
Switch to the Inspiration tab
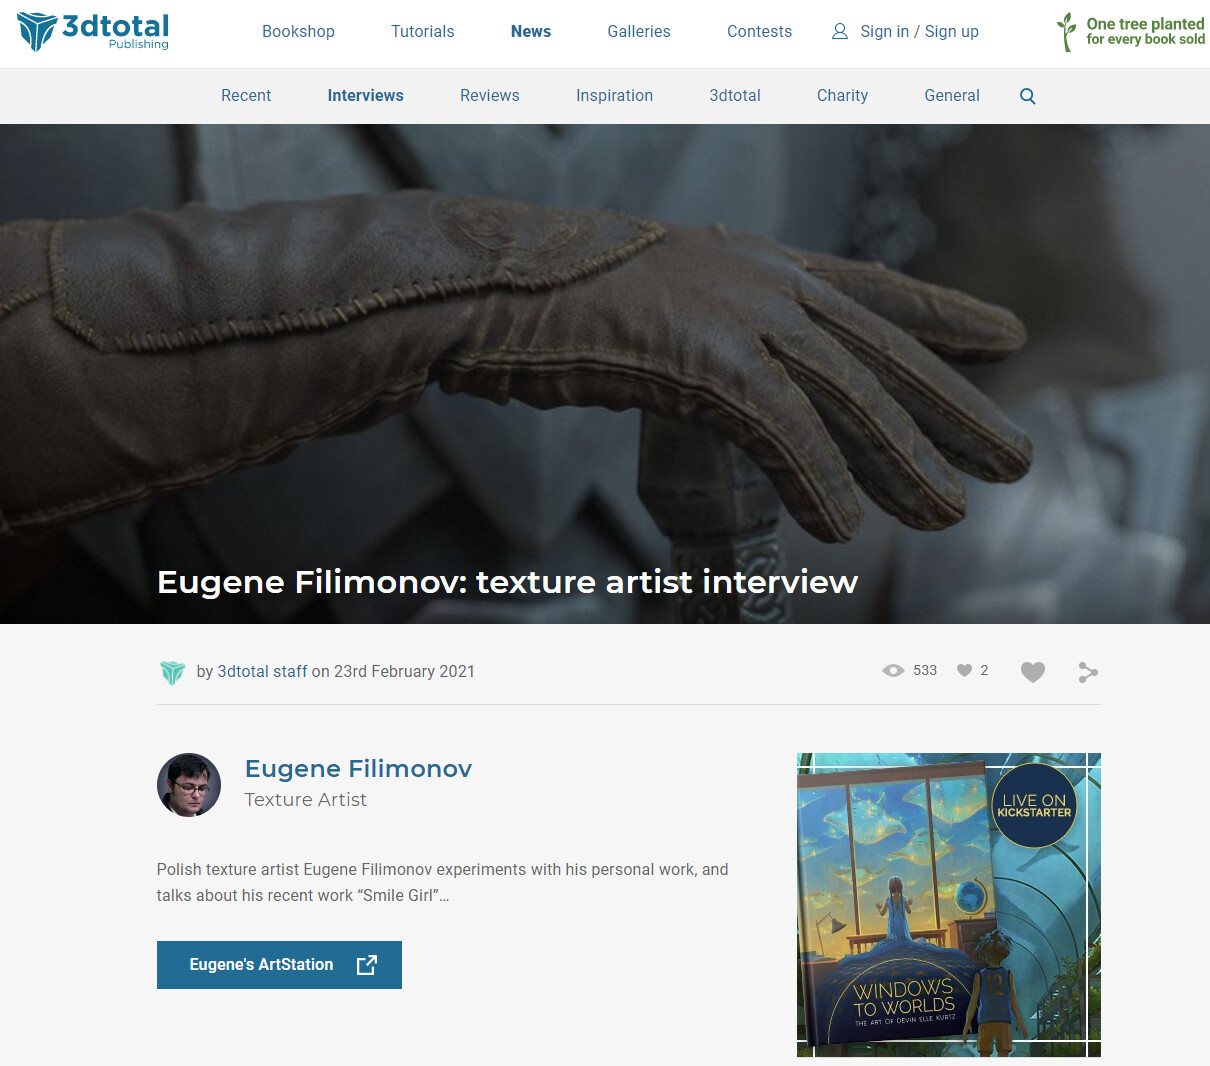(614, 96)
